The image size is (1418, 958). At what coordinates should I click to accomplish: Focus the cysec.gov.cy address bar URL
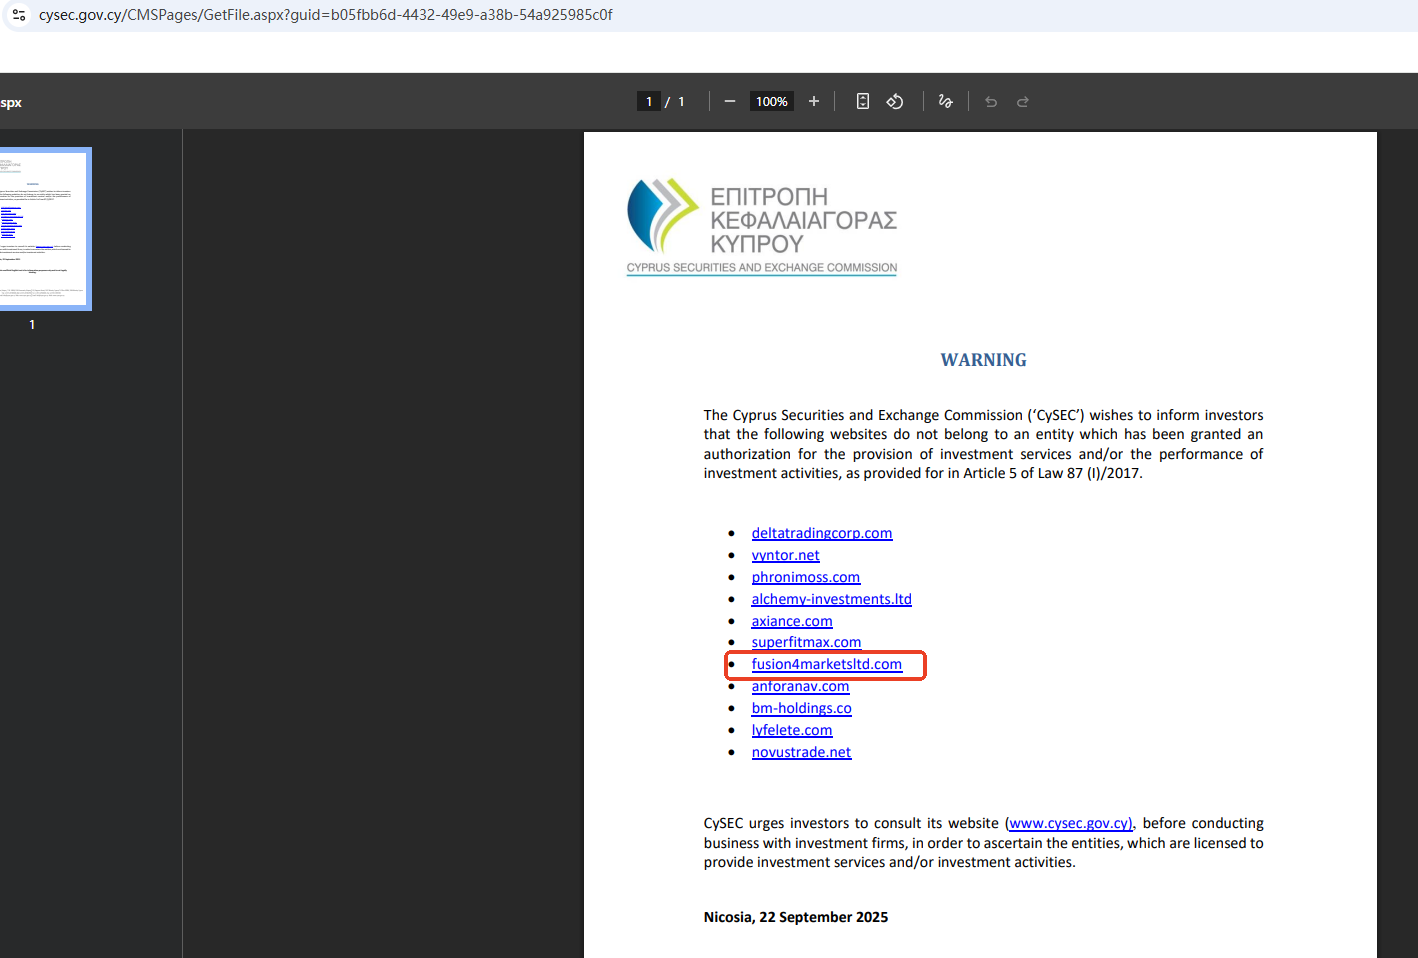click(x=326, y=15)
